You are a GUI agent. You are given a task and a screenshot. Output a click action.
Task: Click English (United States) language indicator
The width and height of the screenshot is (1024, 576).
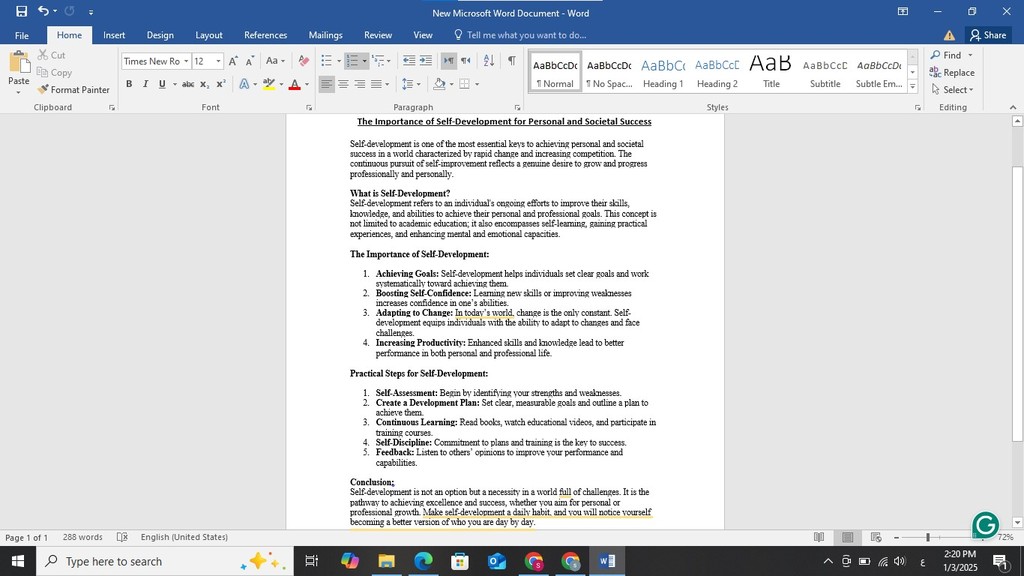[x=184, y=537]
